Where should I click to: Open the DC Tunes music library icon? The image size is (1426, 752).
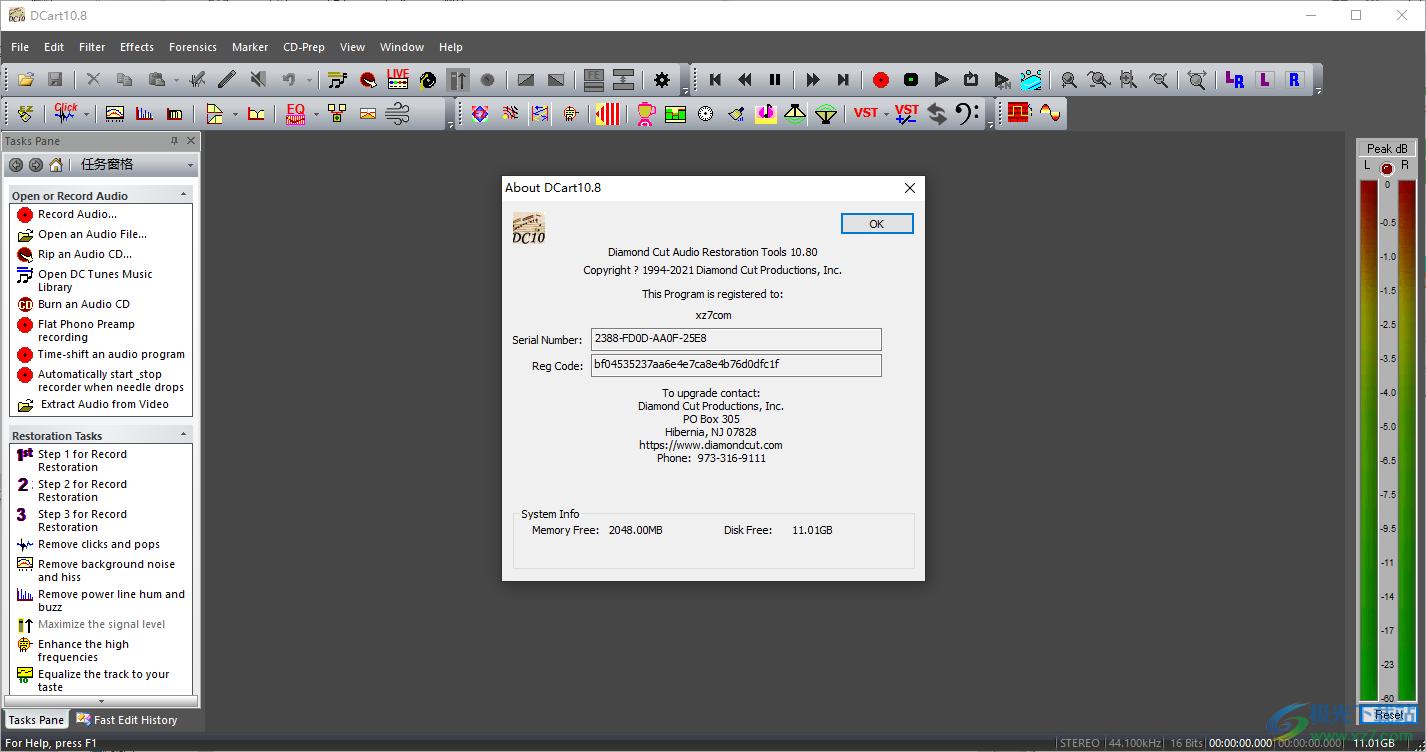(337, 80)
